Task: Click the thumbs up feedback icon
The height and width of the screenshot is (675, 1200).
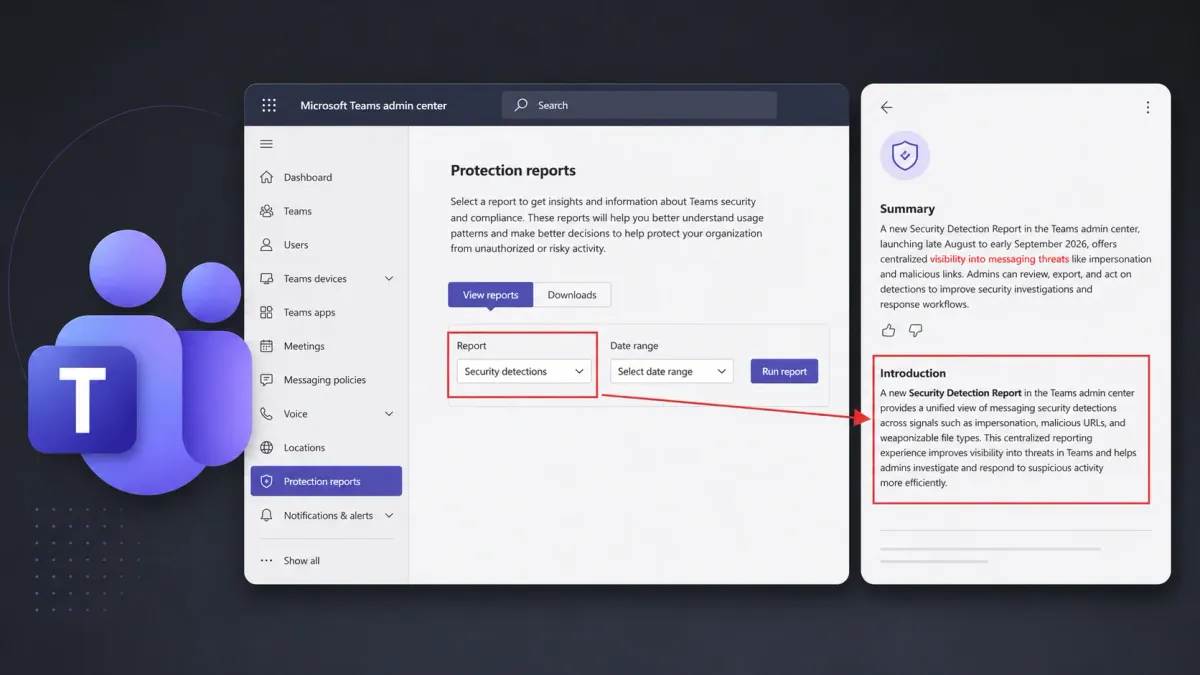Action: coord(888,330)
